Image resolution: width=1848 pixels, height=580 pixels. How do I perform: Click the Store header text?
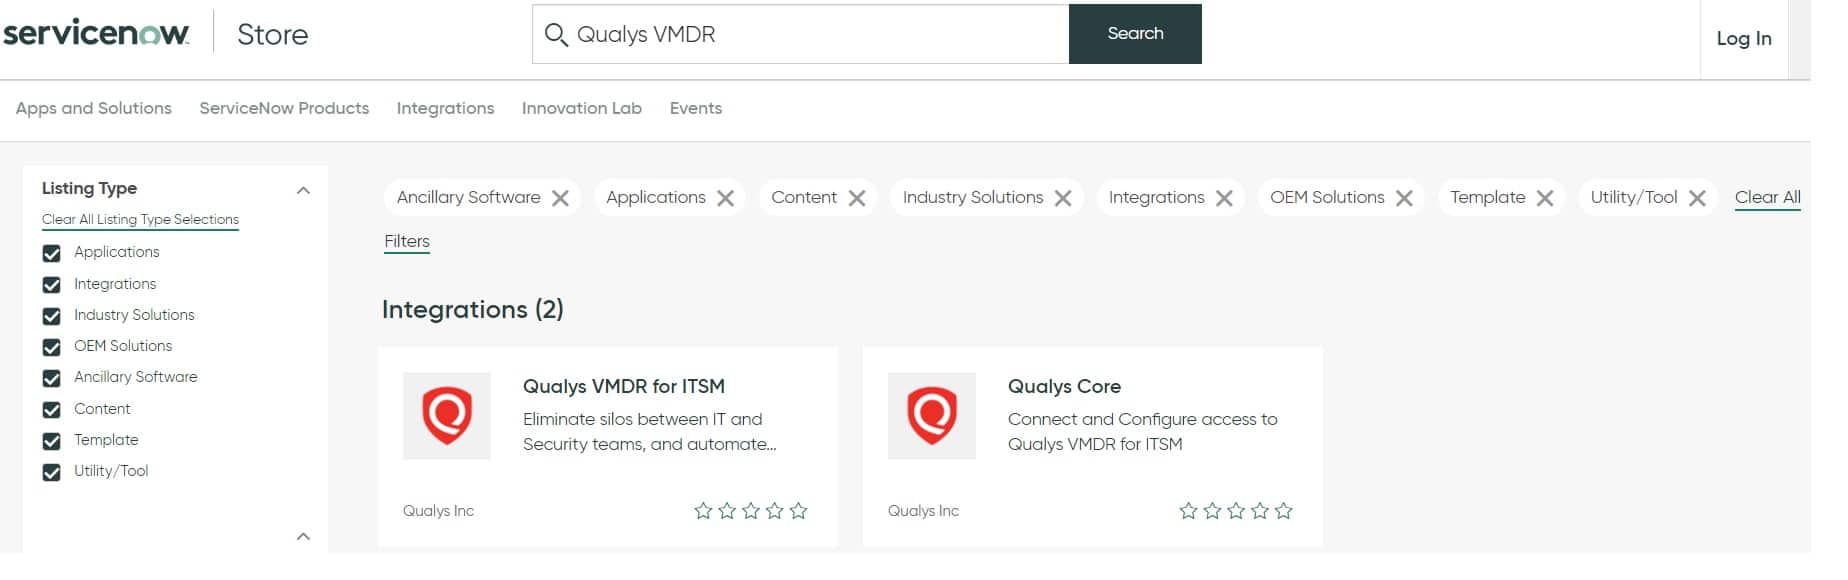tap(272, 34)
